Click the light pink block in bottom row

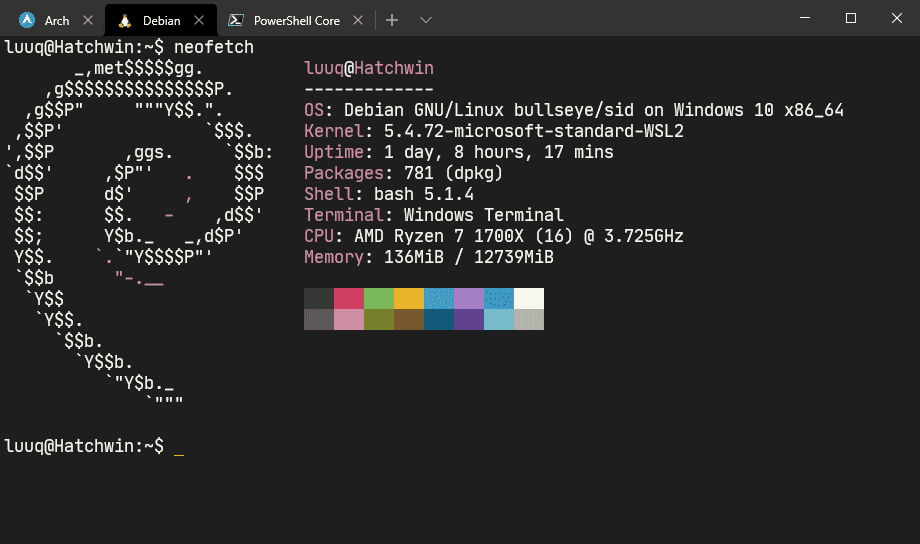pyautogui.click(x=348, y=319)
